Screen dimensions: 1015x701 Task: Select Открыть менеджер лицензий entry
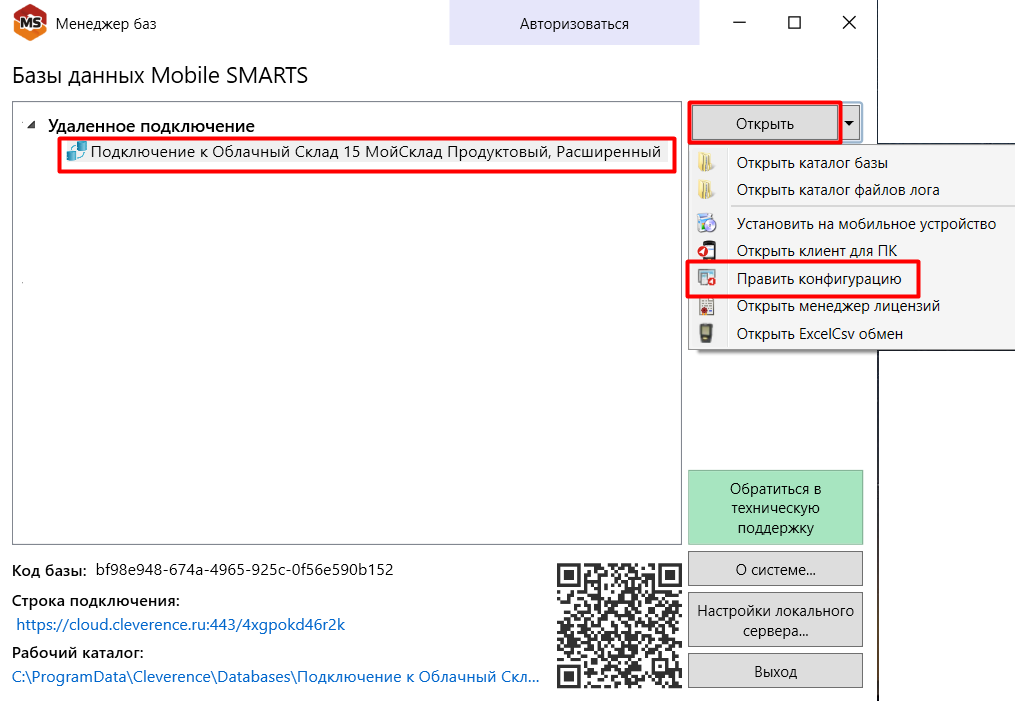point(838,306)
